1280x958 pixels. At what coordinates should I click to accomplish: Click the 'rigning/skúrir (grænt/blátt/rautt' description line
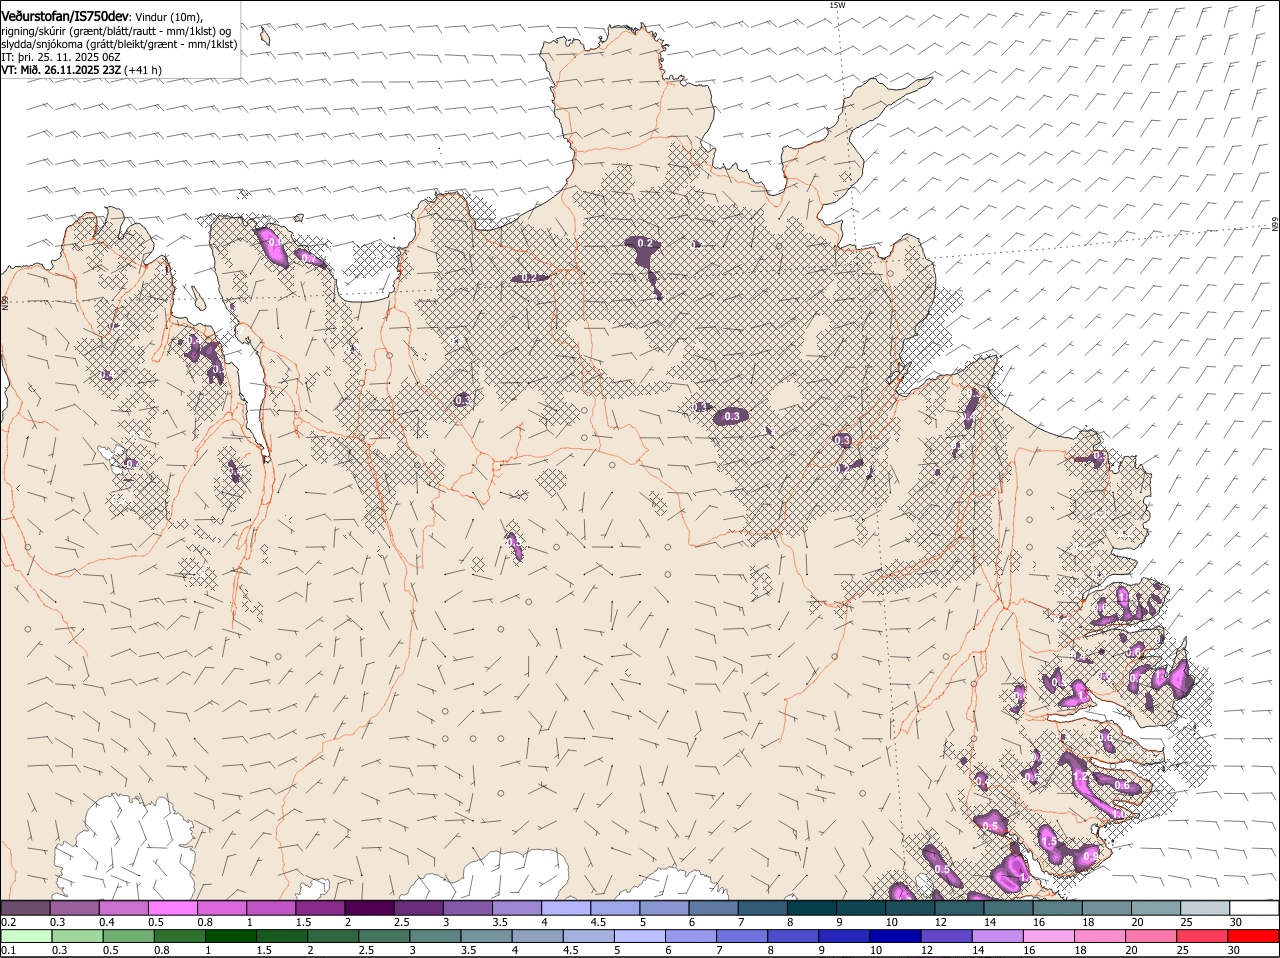pyautogui.click(x=115, y=30)
